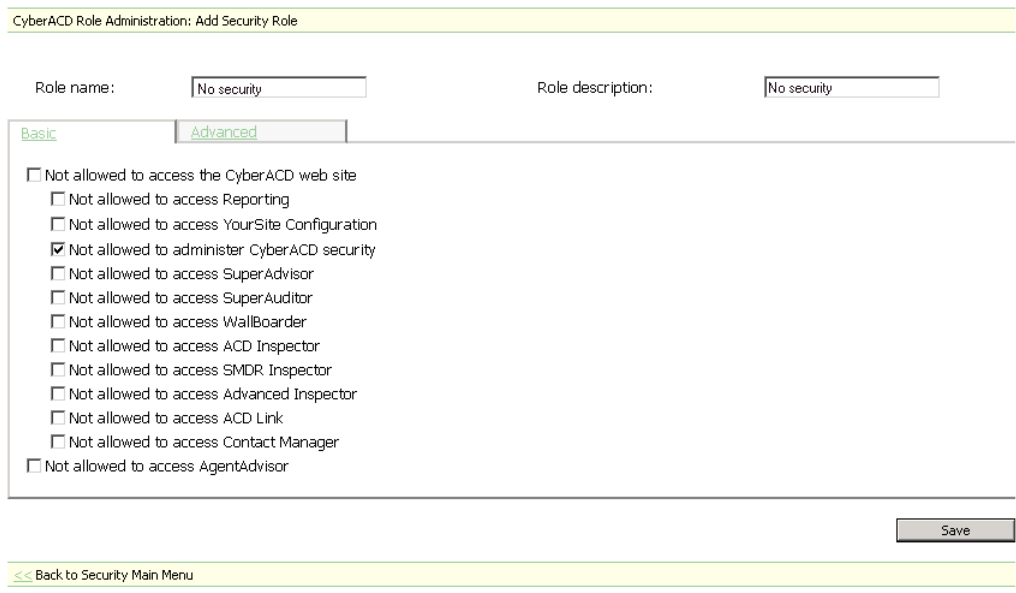
Task: Go back to Security Main Menu
Action: (x=114, y=575)
